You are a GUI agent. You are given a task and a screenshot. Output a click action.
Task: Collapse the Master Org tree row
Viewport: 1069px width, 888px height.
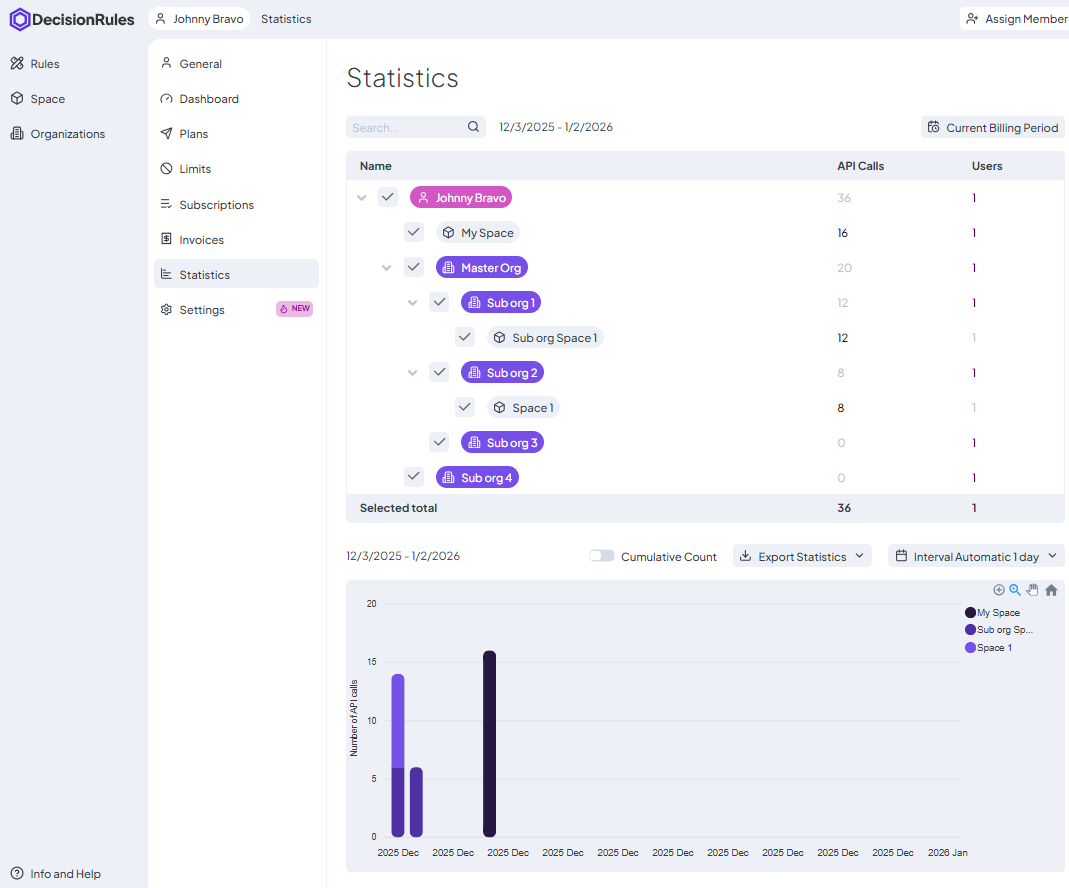pyautogui.click(x=386, y=268)
